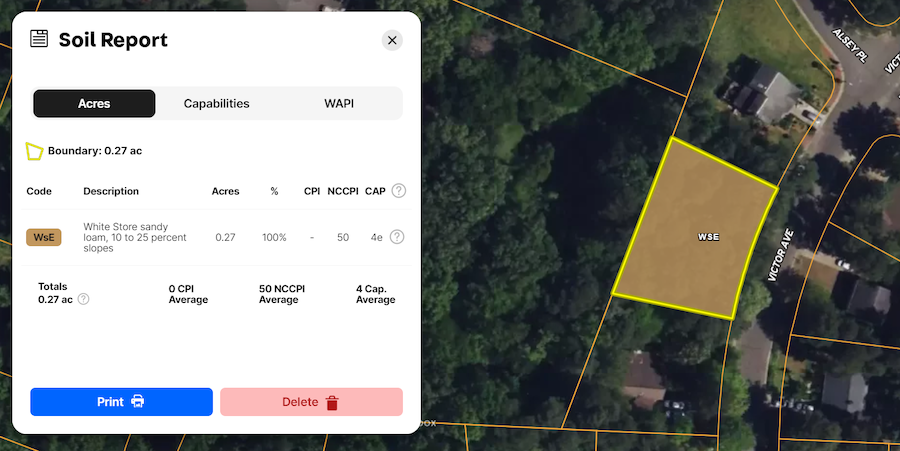
Task: Click the Soil Report document icon
Action: [39, 40]
